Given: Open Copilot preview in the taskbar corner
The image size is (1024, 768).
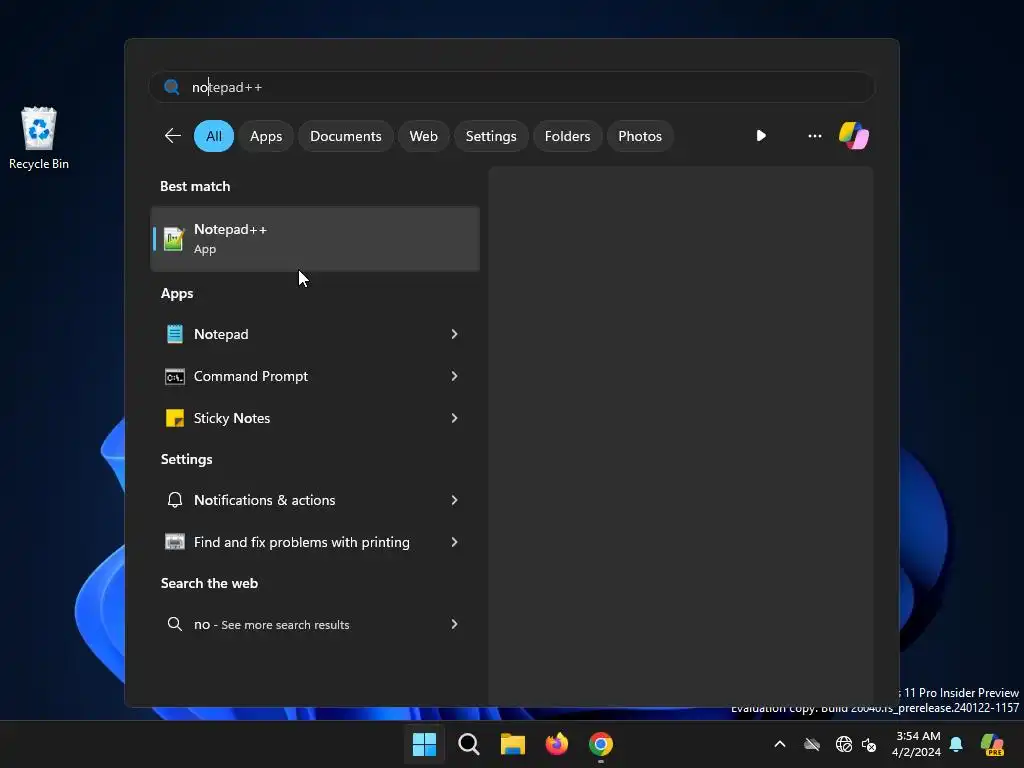Looking at the screenshot, I should (x=993, y=744).
